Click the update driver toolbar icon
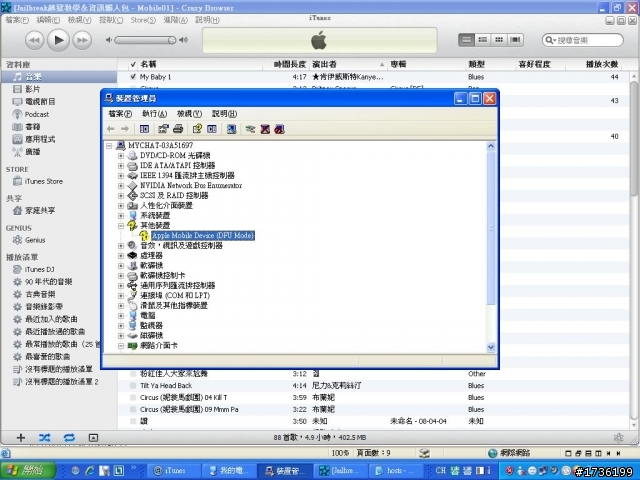 pyautogui.click(x=250, y=129)
